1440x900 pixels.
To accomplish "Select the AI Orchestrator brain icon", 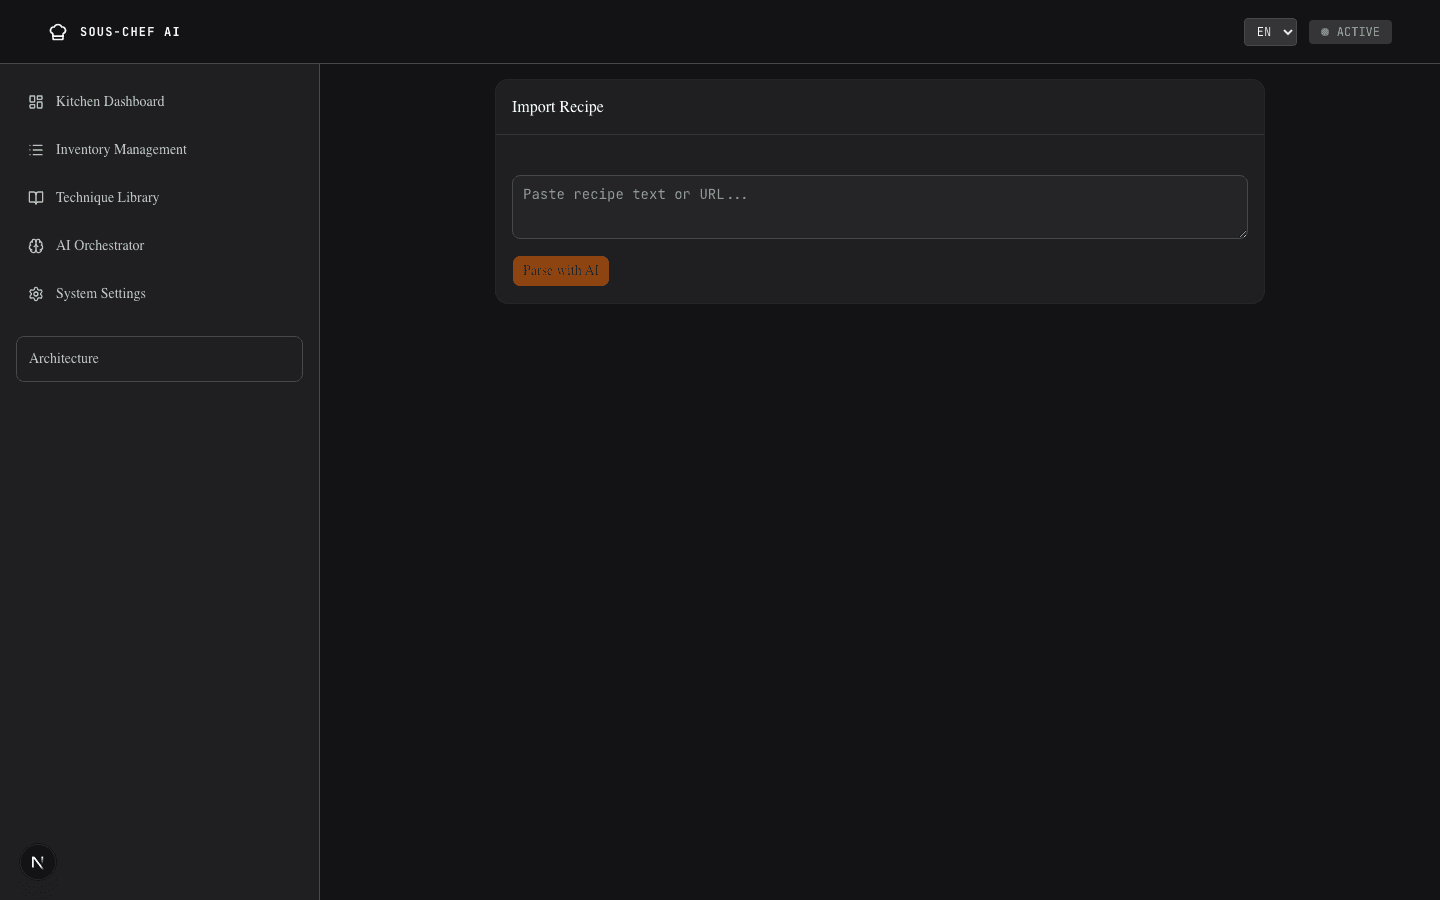I will tap(36, 246).
